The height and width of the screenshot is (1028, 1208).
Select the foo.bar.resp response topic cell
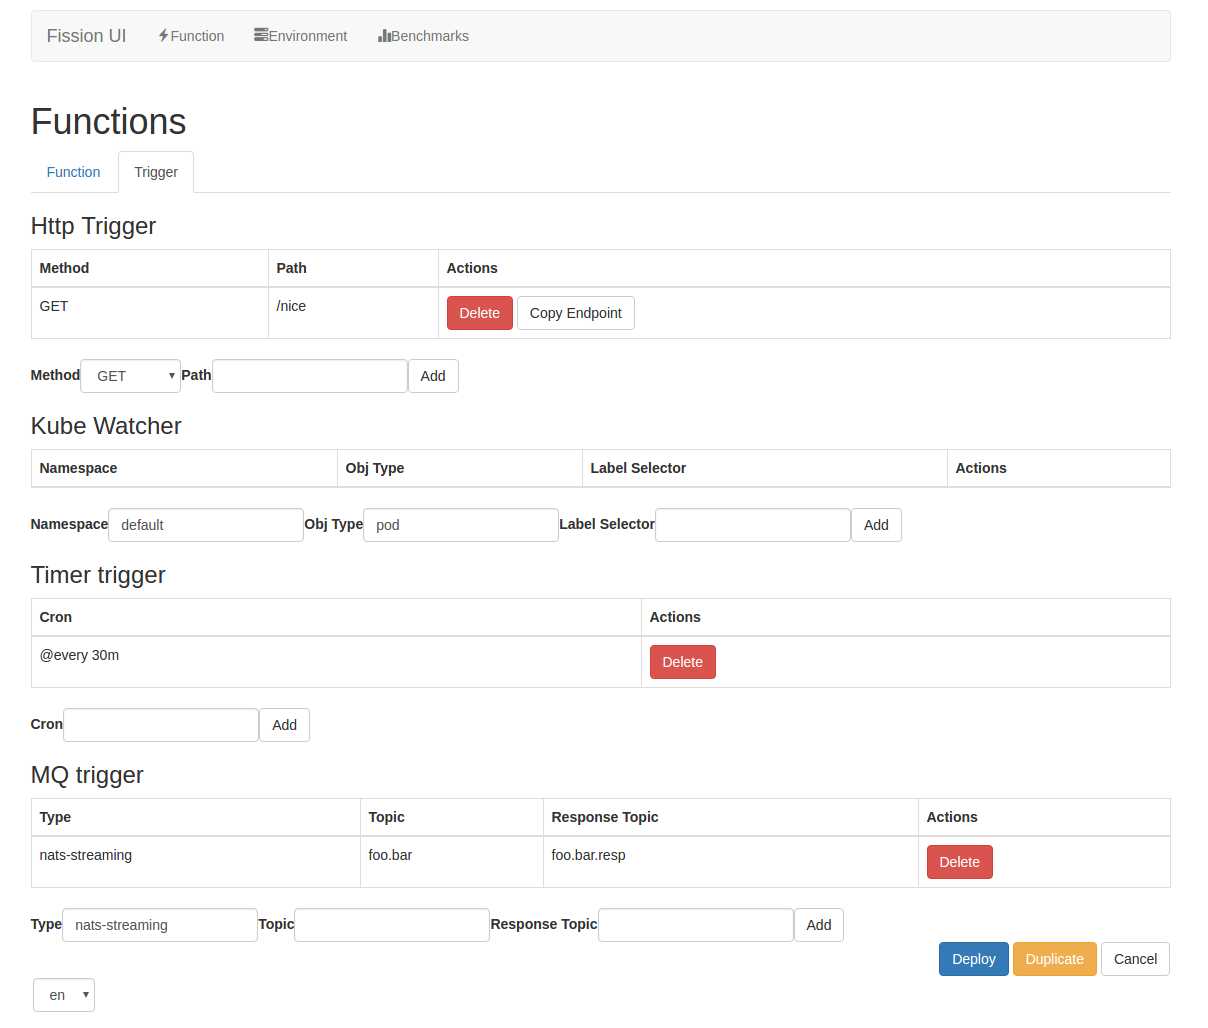click(731, 862)
